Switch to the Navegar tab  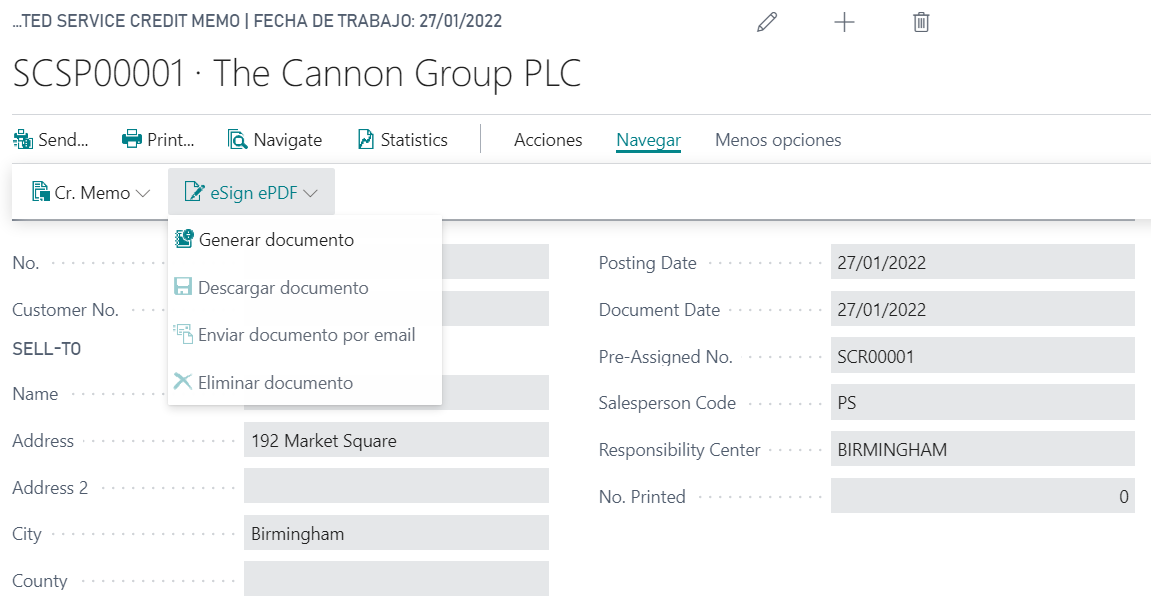pos(648,140)
